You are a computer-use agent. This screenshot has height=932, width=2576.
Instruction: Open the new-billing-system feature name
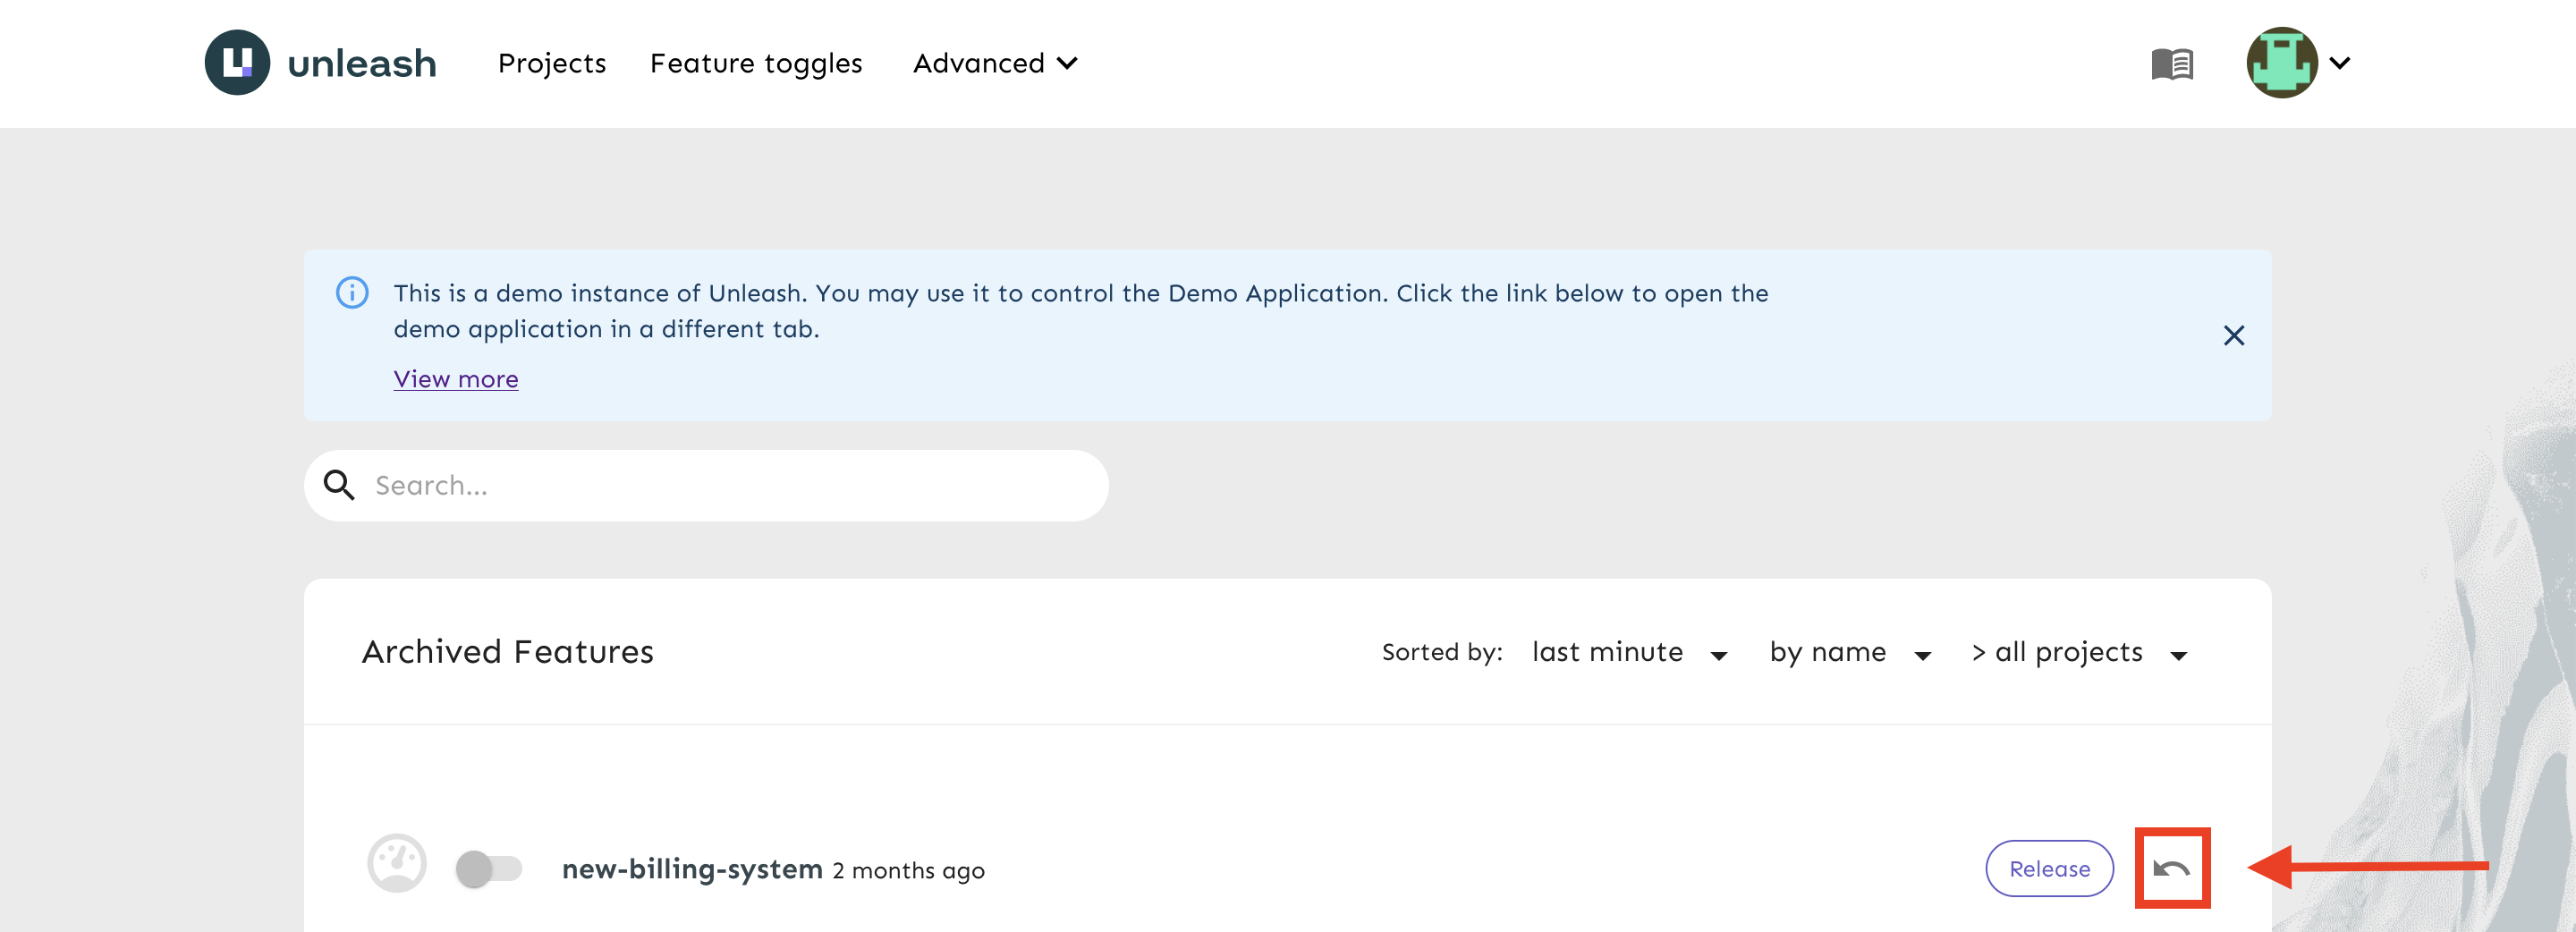692,869
